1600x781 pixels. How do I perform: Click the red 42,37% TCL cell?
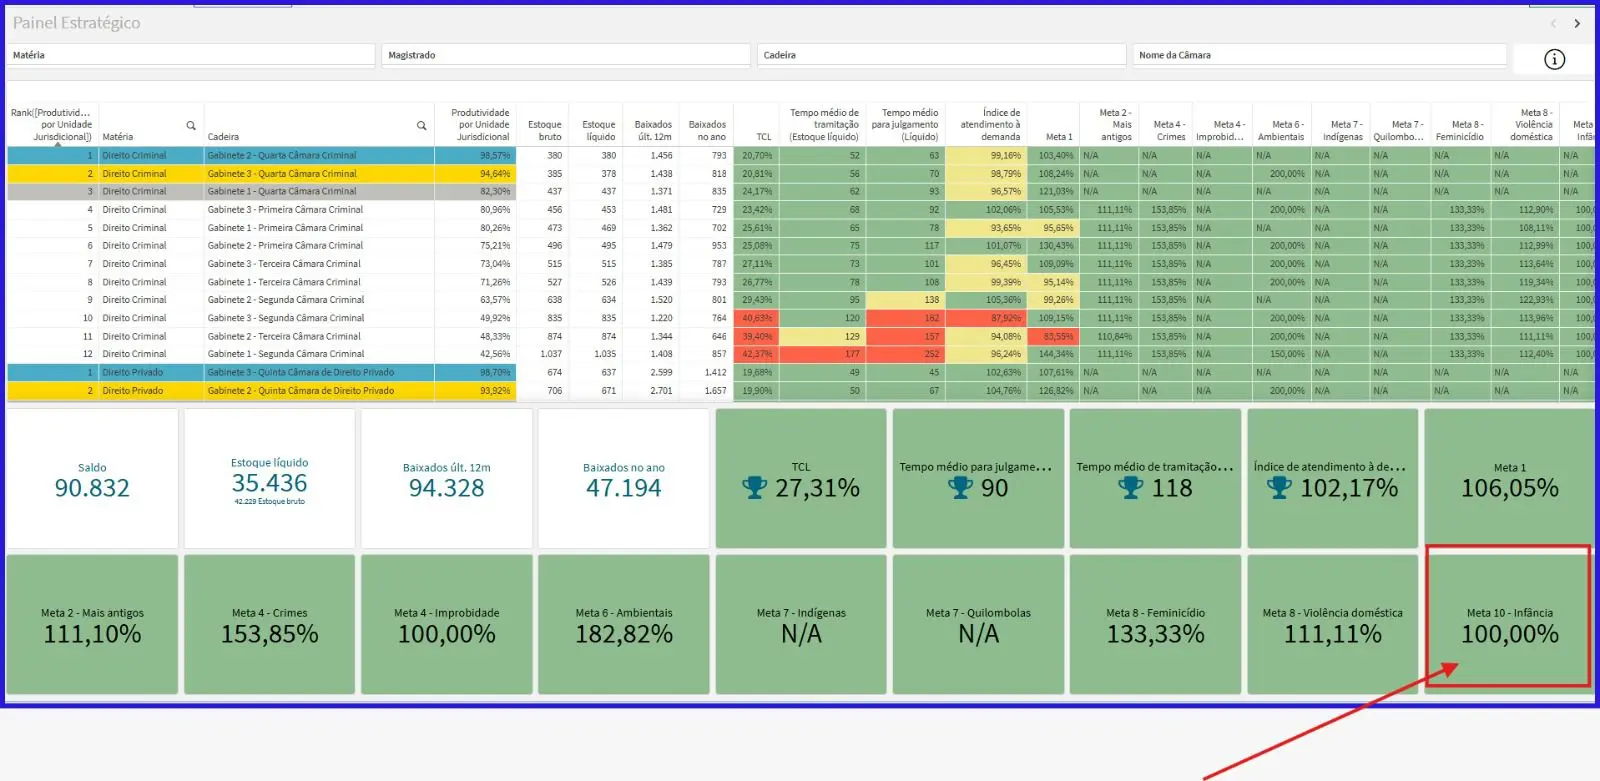[x=756, y=354]
